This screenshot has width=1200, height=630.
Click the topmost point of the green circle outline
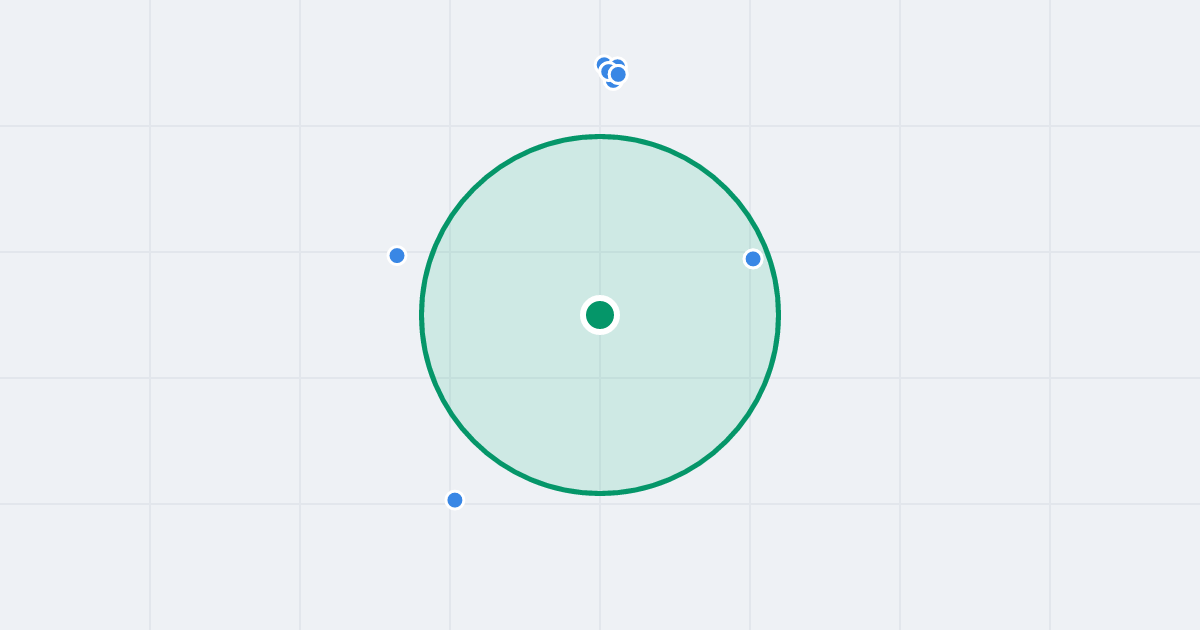click(600, 136)
